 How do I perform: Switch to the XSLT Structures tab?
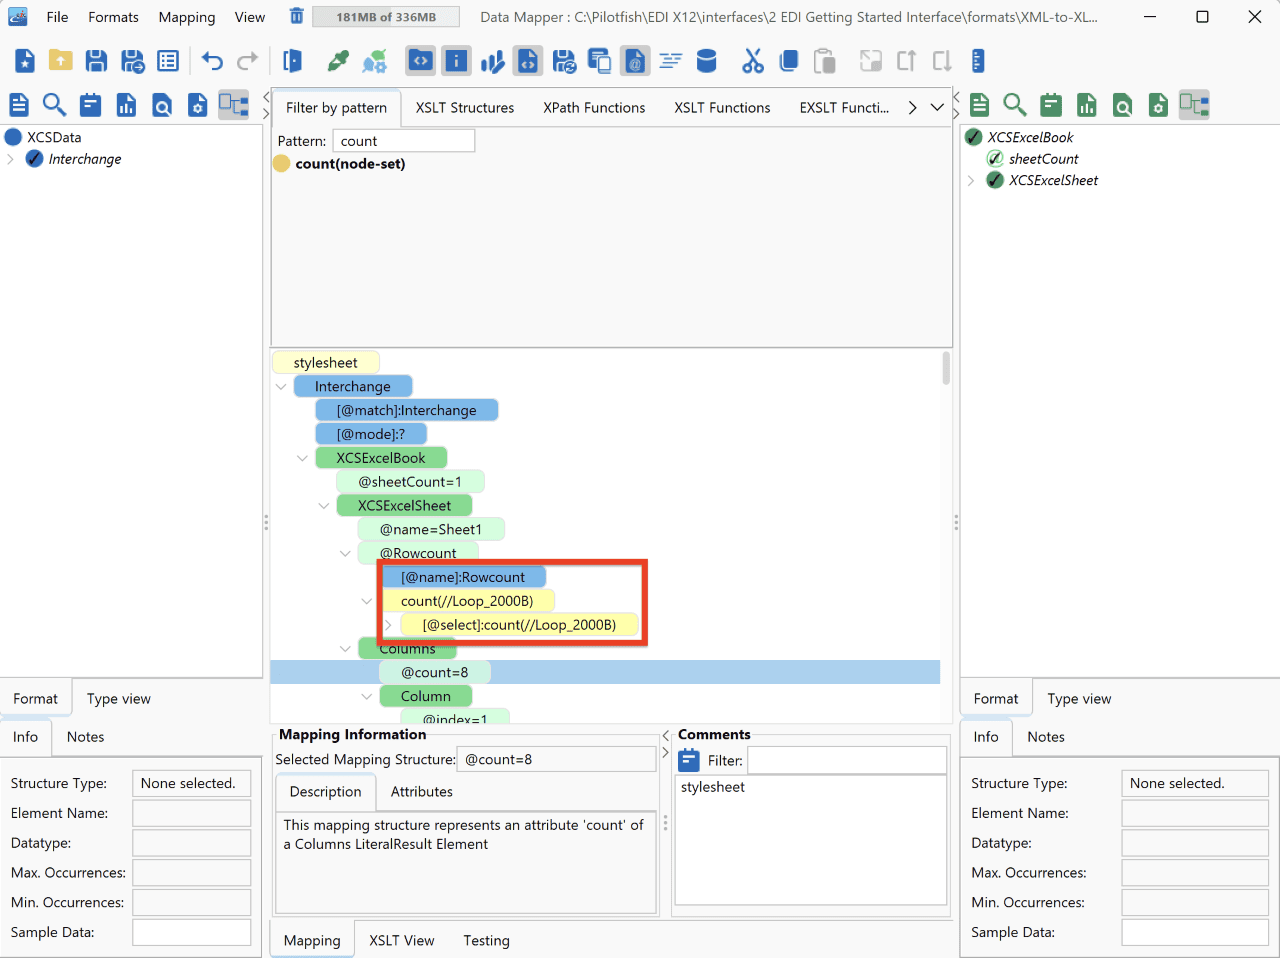[x=465, y=108]
